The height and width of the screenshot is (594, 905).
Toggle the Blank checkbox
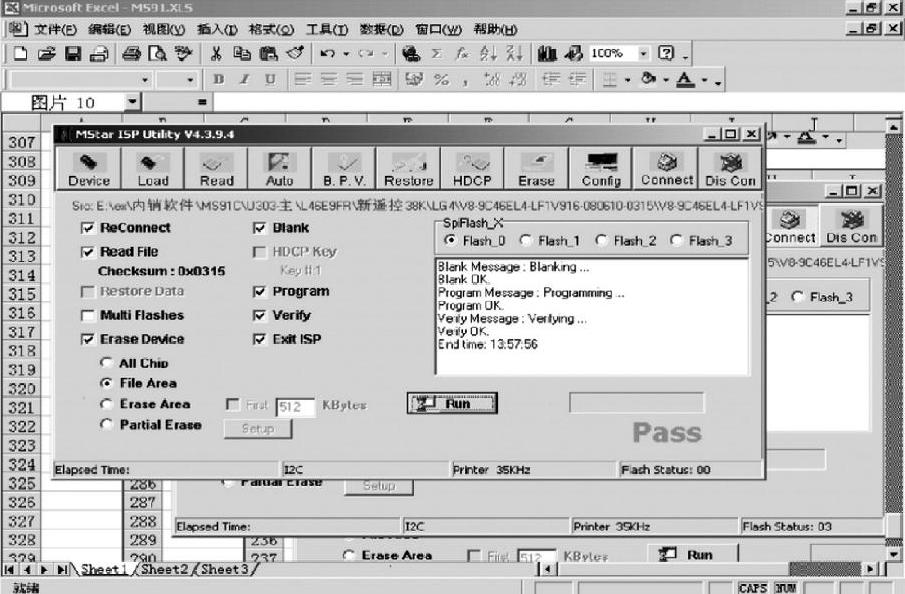(x=260, y=228)
